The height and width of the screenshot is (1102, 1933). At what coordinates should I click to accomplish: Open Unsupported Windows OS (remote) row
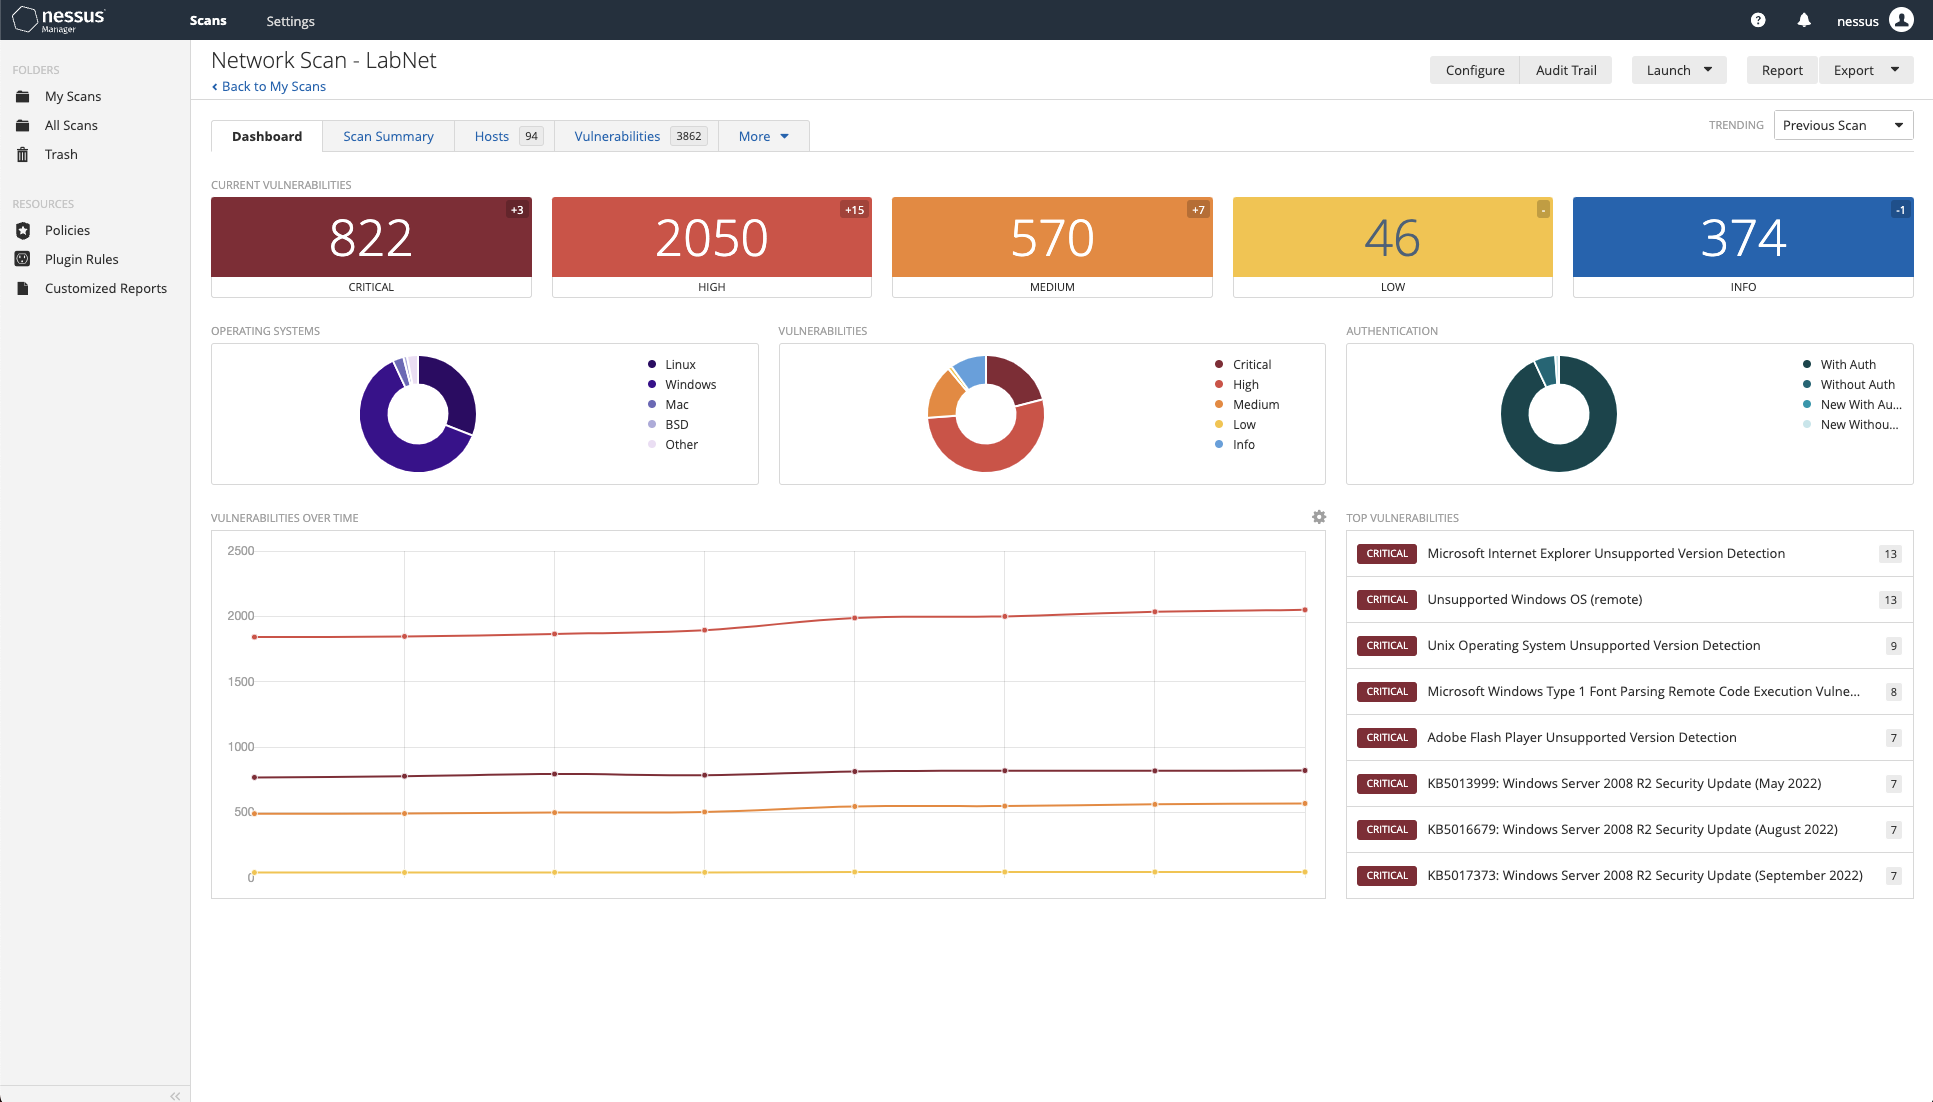[x=1629, y=599]
